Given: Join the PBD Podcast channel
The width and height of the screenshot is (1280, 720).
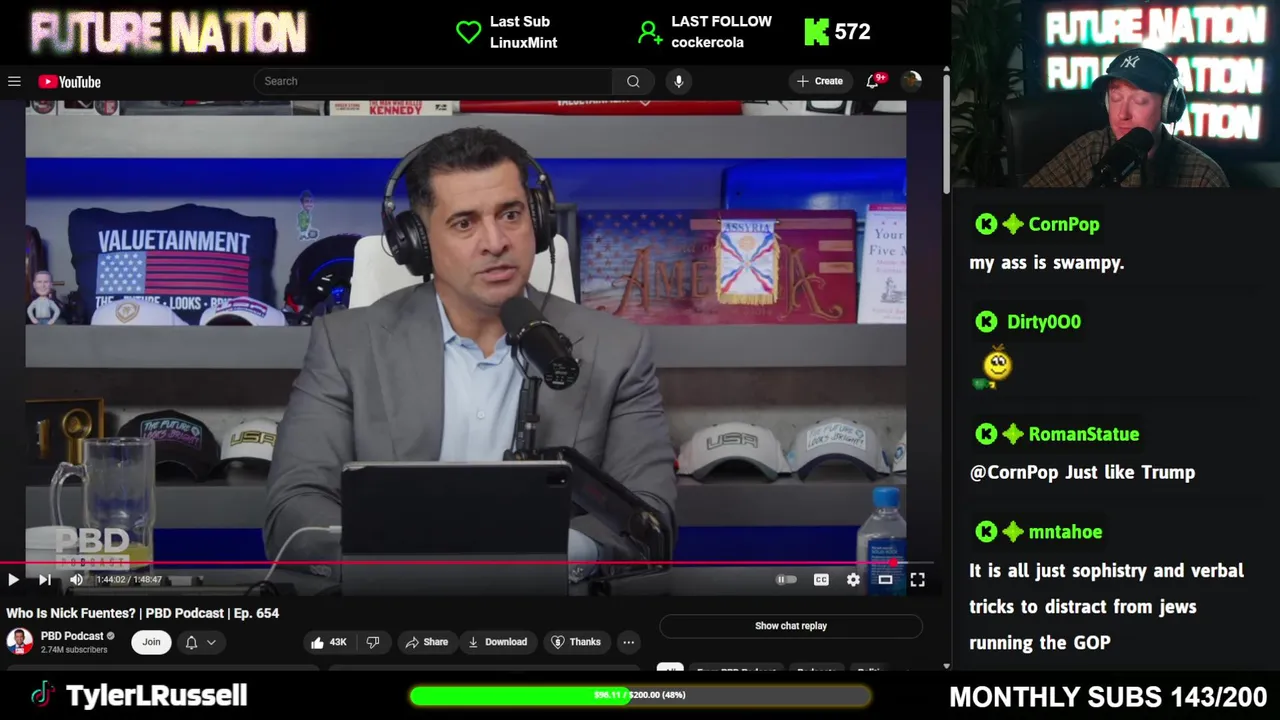Looking at the screenshot, I should point(151,642).
